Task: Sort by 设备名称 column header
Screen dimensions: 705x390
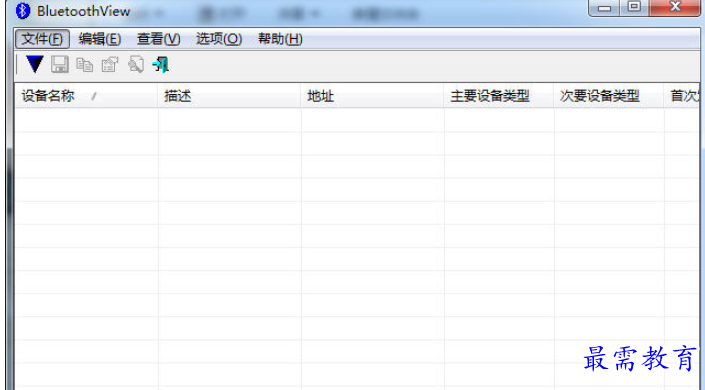Action: click(x=86, y=95)
